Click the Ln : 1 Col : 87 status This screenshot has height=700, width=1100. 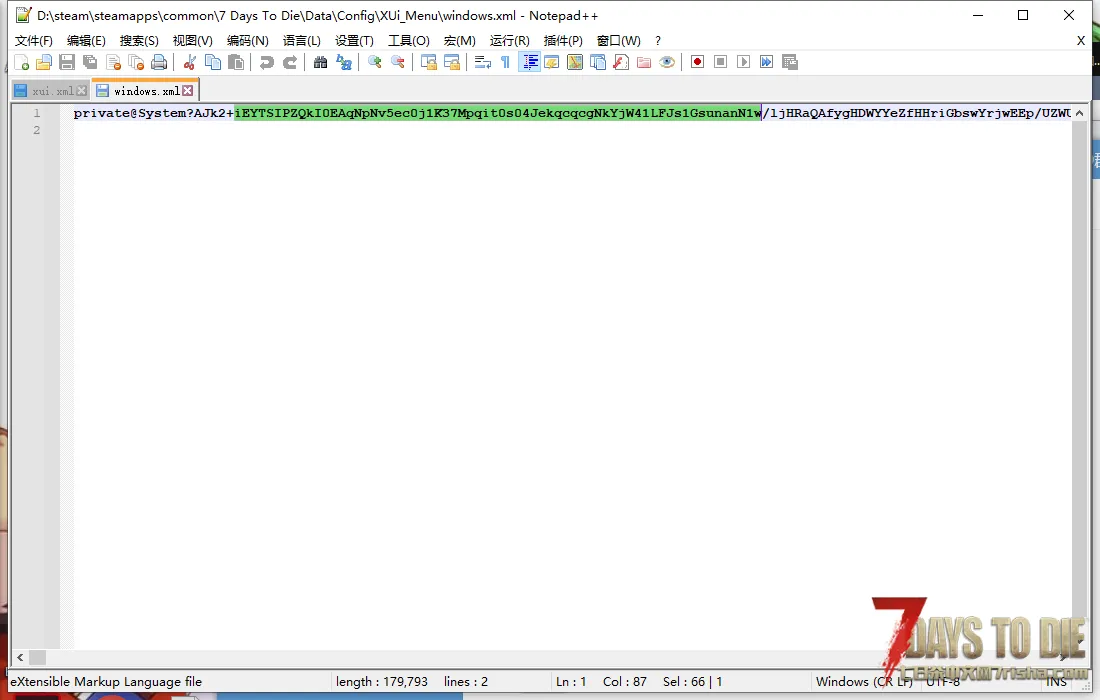click(601, 682)
